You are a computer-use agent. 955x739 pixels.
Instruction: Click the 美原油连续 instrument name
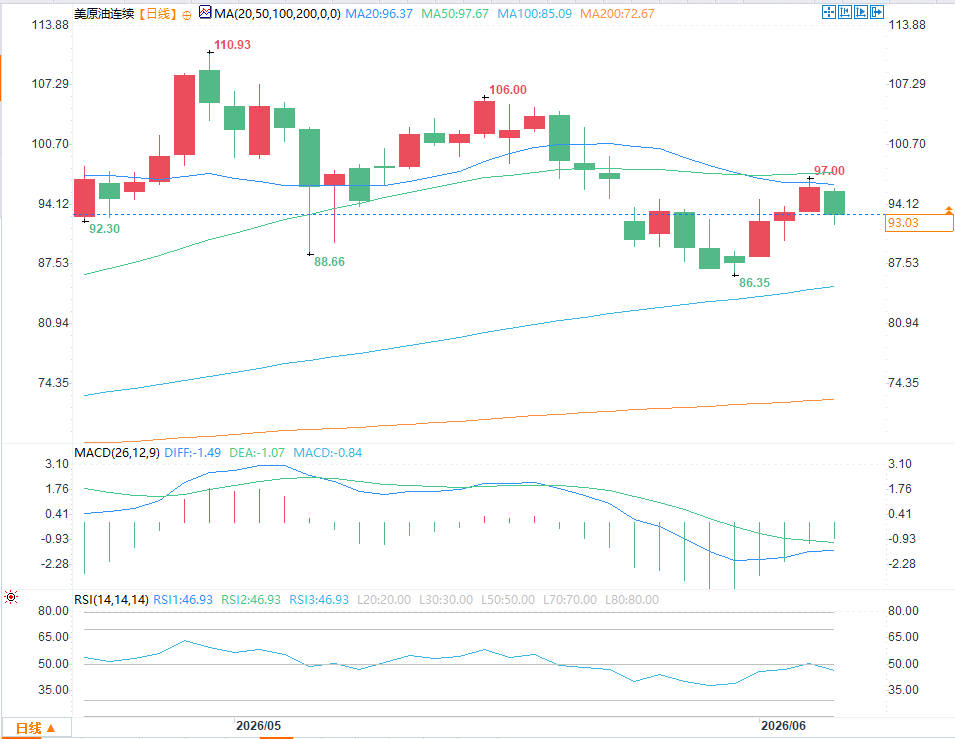[104, 13]
